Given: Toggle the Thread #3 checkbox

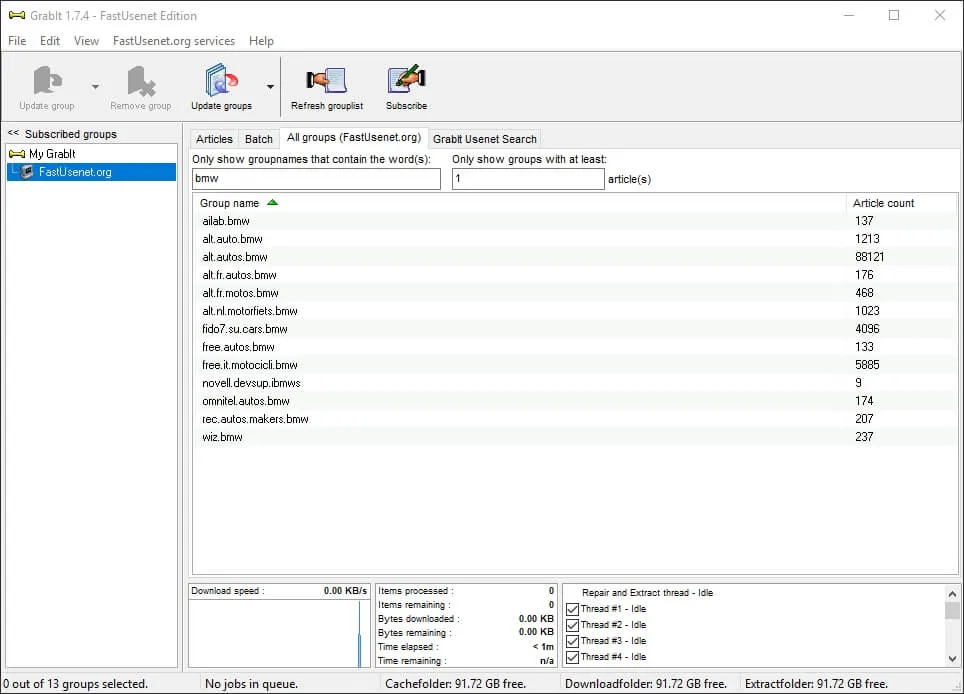Looking at the screenshot, I should click(x=572, y=641).
